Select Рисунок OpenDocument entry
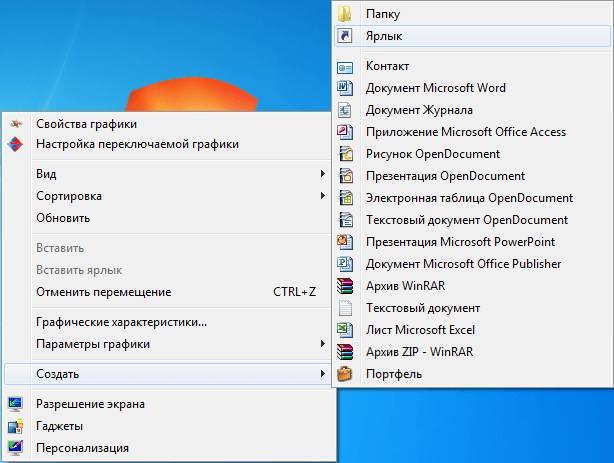614x463 pixels. click(x=473, y=154)
